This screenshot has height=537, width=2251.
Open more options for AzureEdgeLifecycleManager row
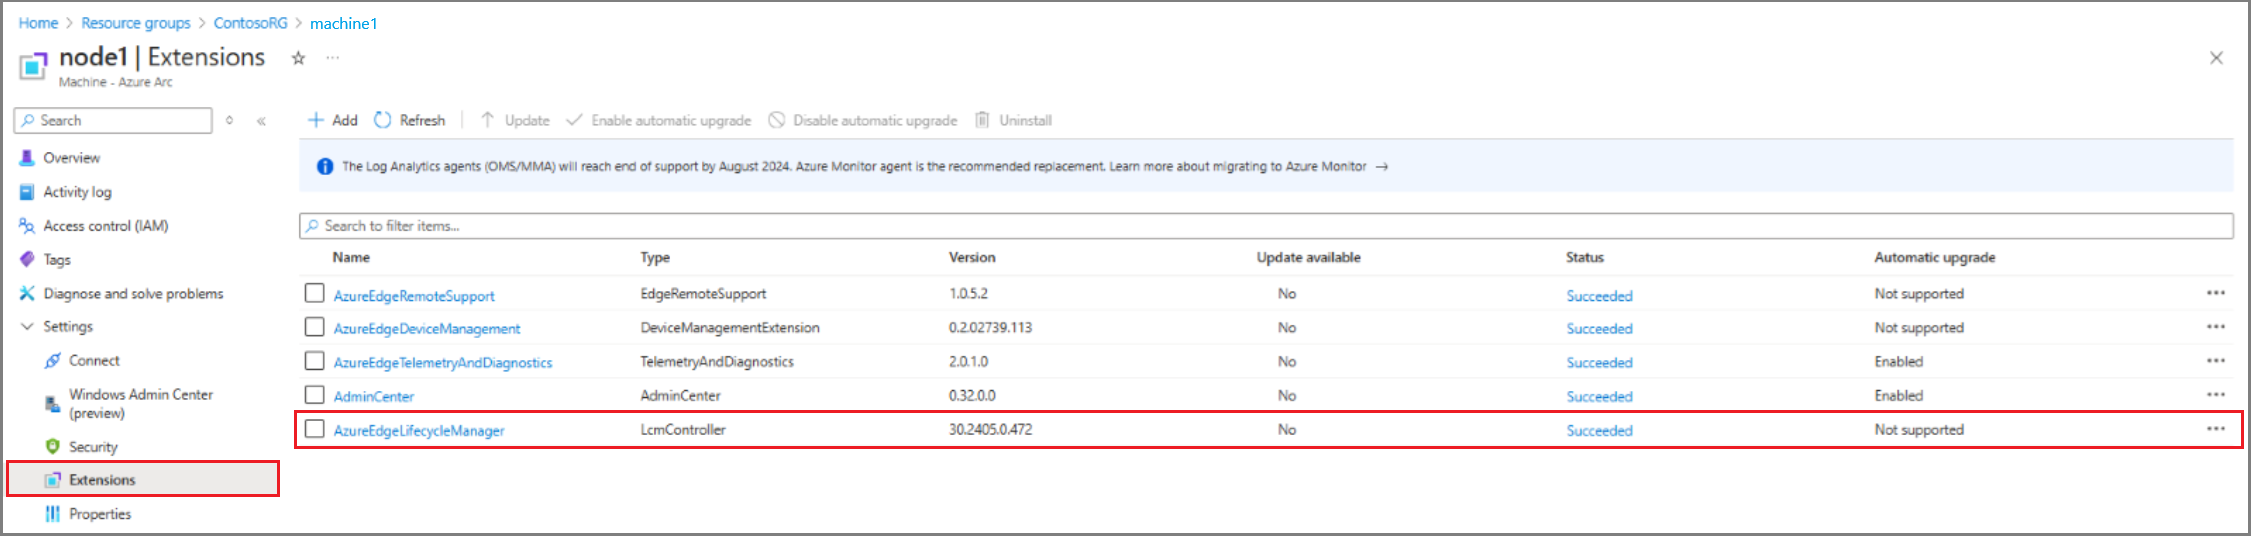(x=2216, y=429)
